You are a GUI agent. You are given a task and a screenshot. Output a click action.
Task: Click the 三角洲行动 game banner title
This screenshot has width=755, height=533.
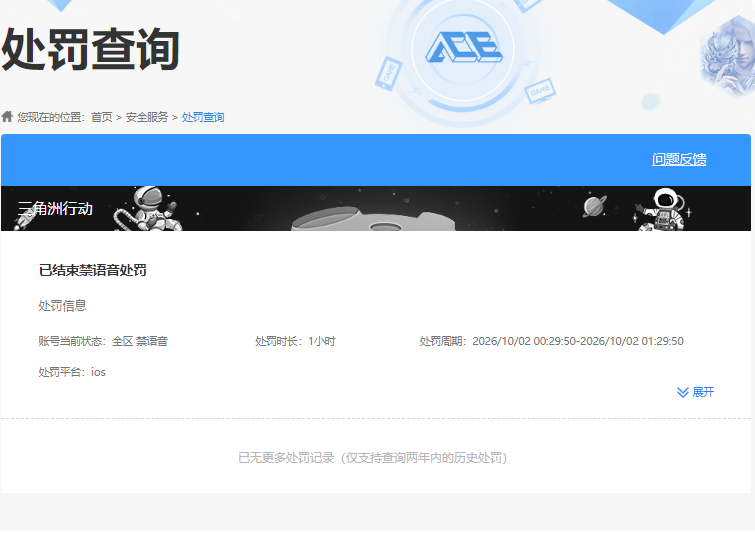coord(55,208)
